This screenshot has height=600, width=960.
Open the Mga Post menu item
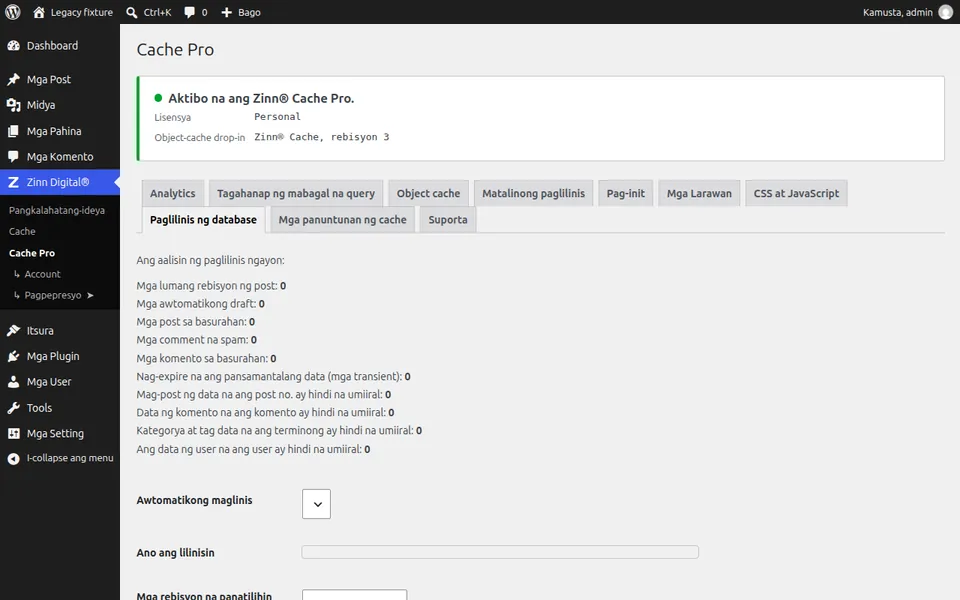click(x=60, y=80)
